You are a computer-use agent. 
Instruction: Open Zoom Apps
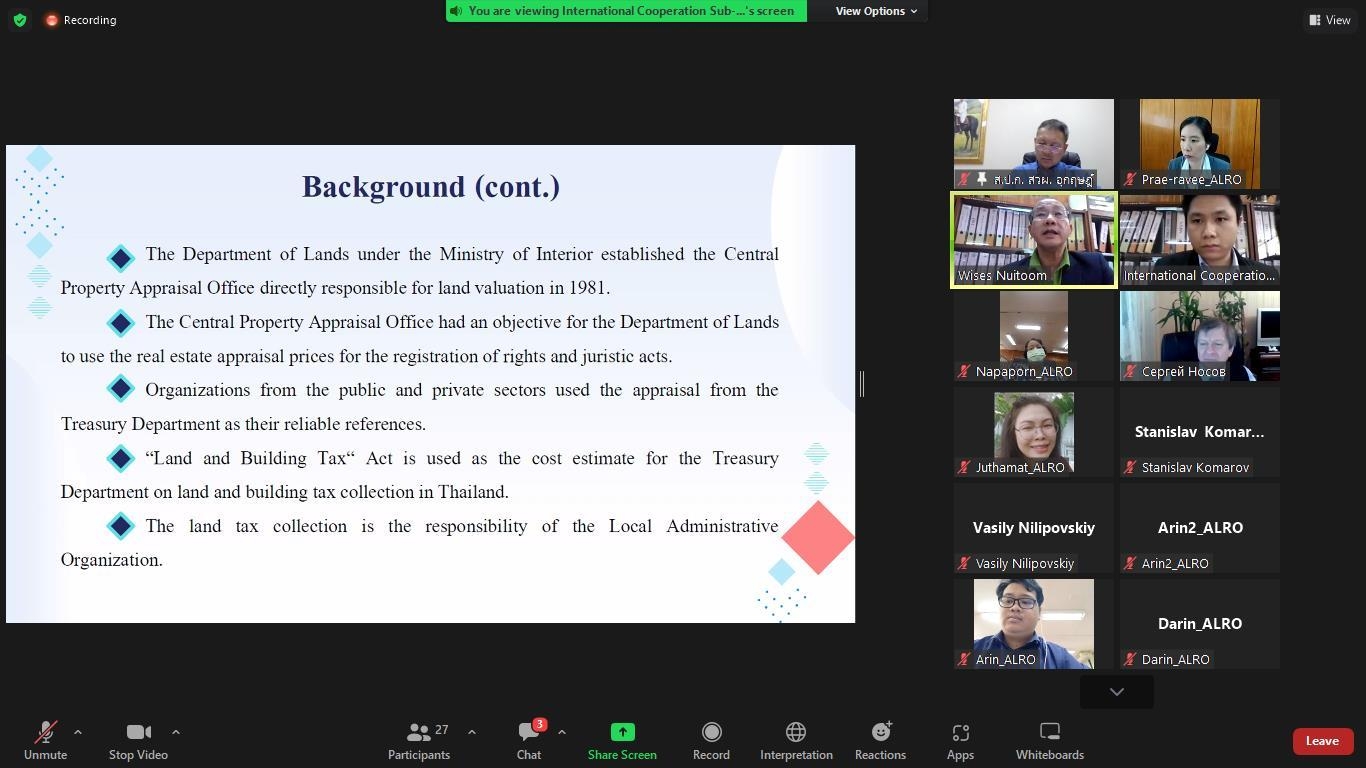point(960,741)
